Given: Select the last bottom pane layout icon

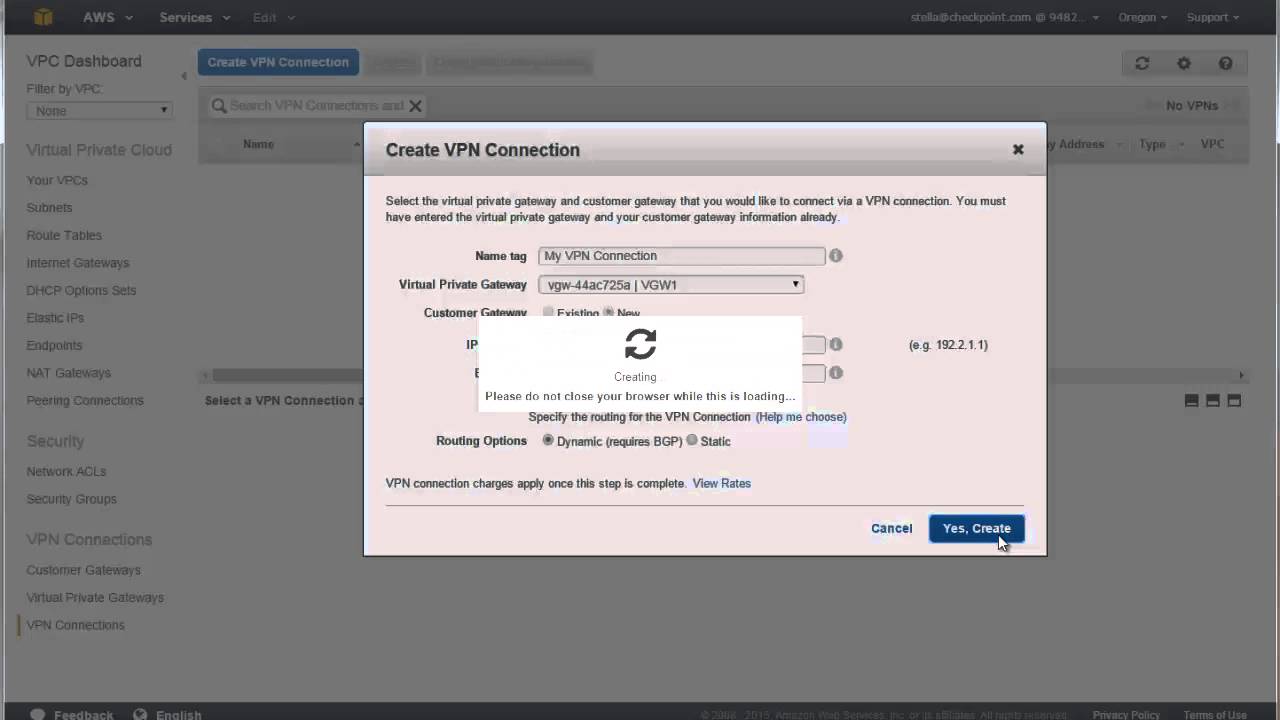Looking at the screenshot, I should (x=1234, y=400).
